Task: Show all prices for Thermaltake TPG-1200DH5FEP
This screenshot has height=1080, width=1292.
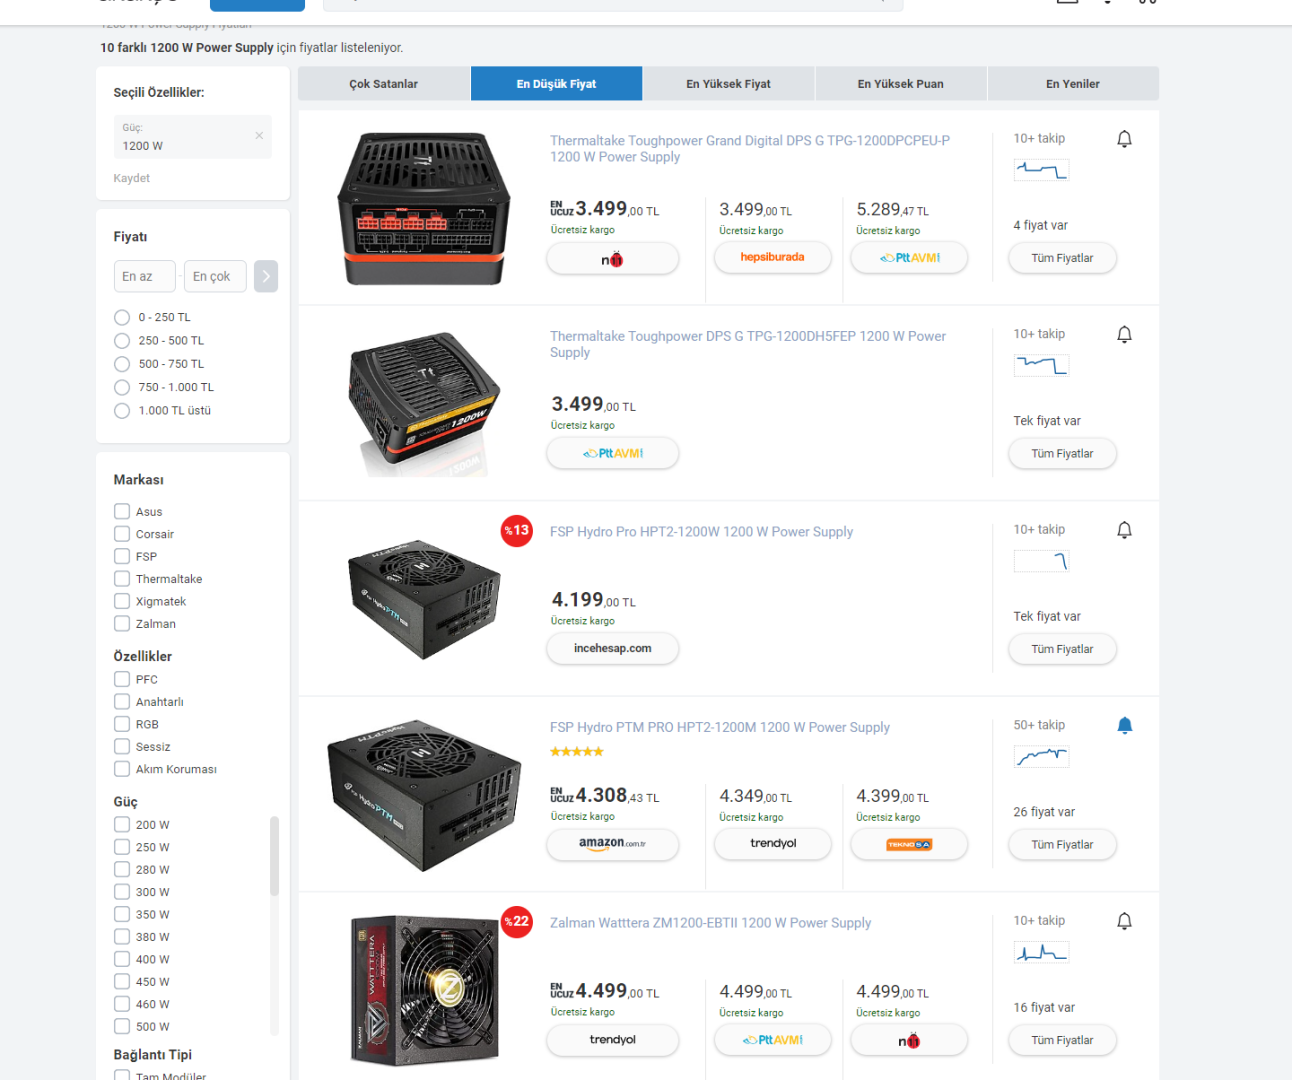Action: 1062,454
